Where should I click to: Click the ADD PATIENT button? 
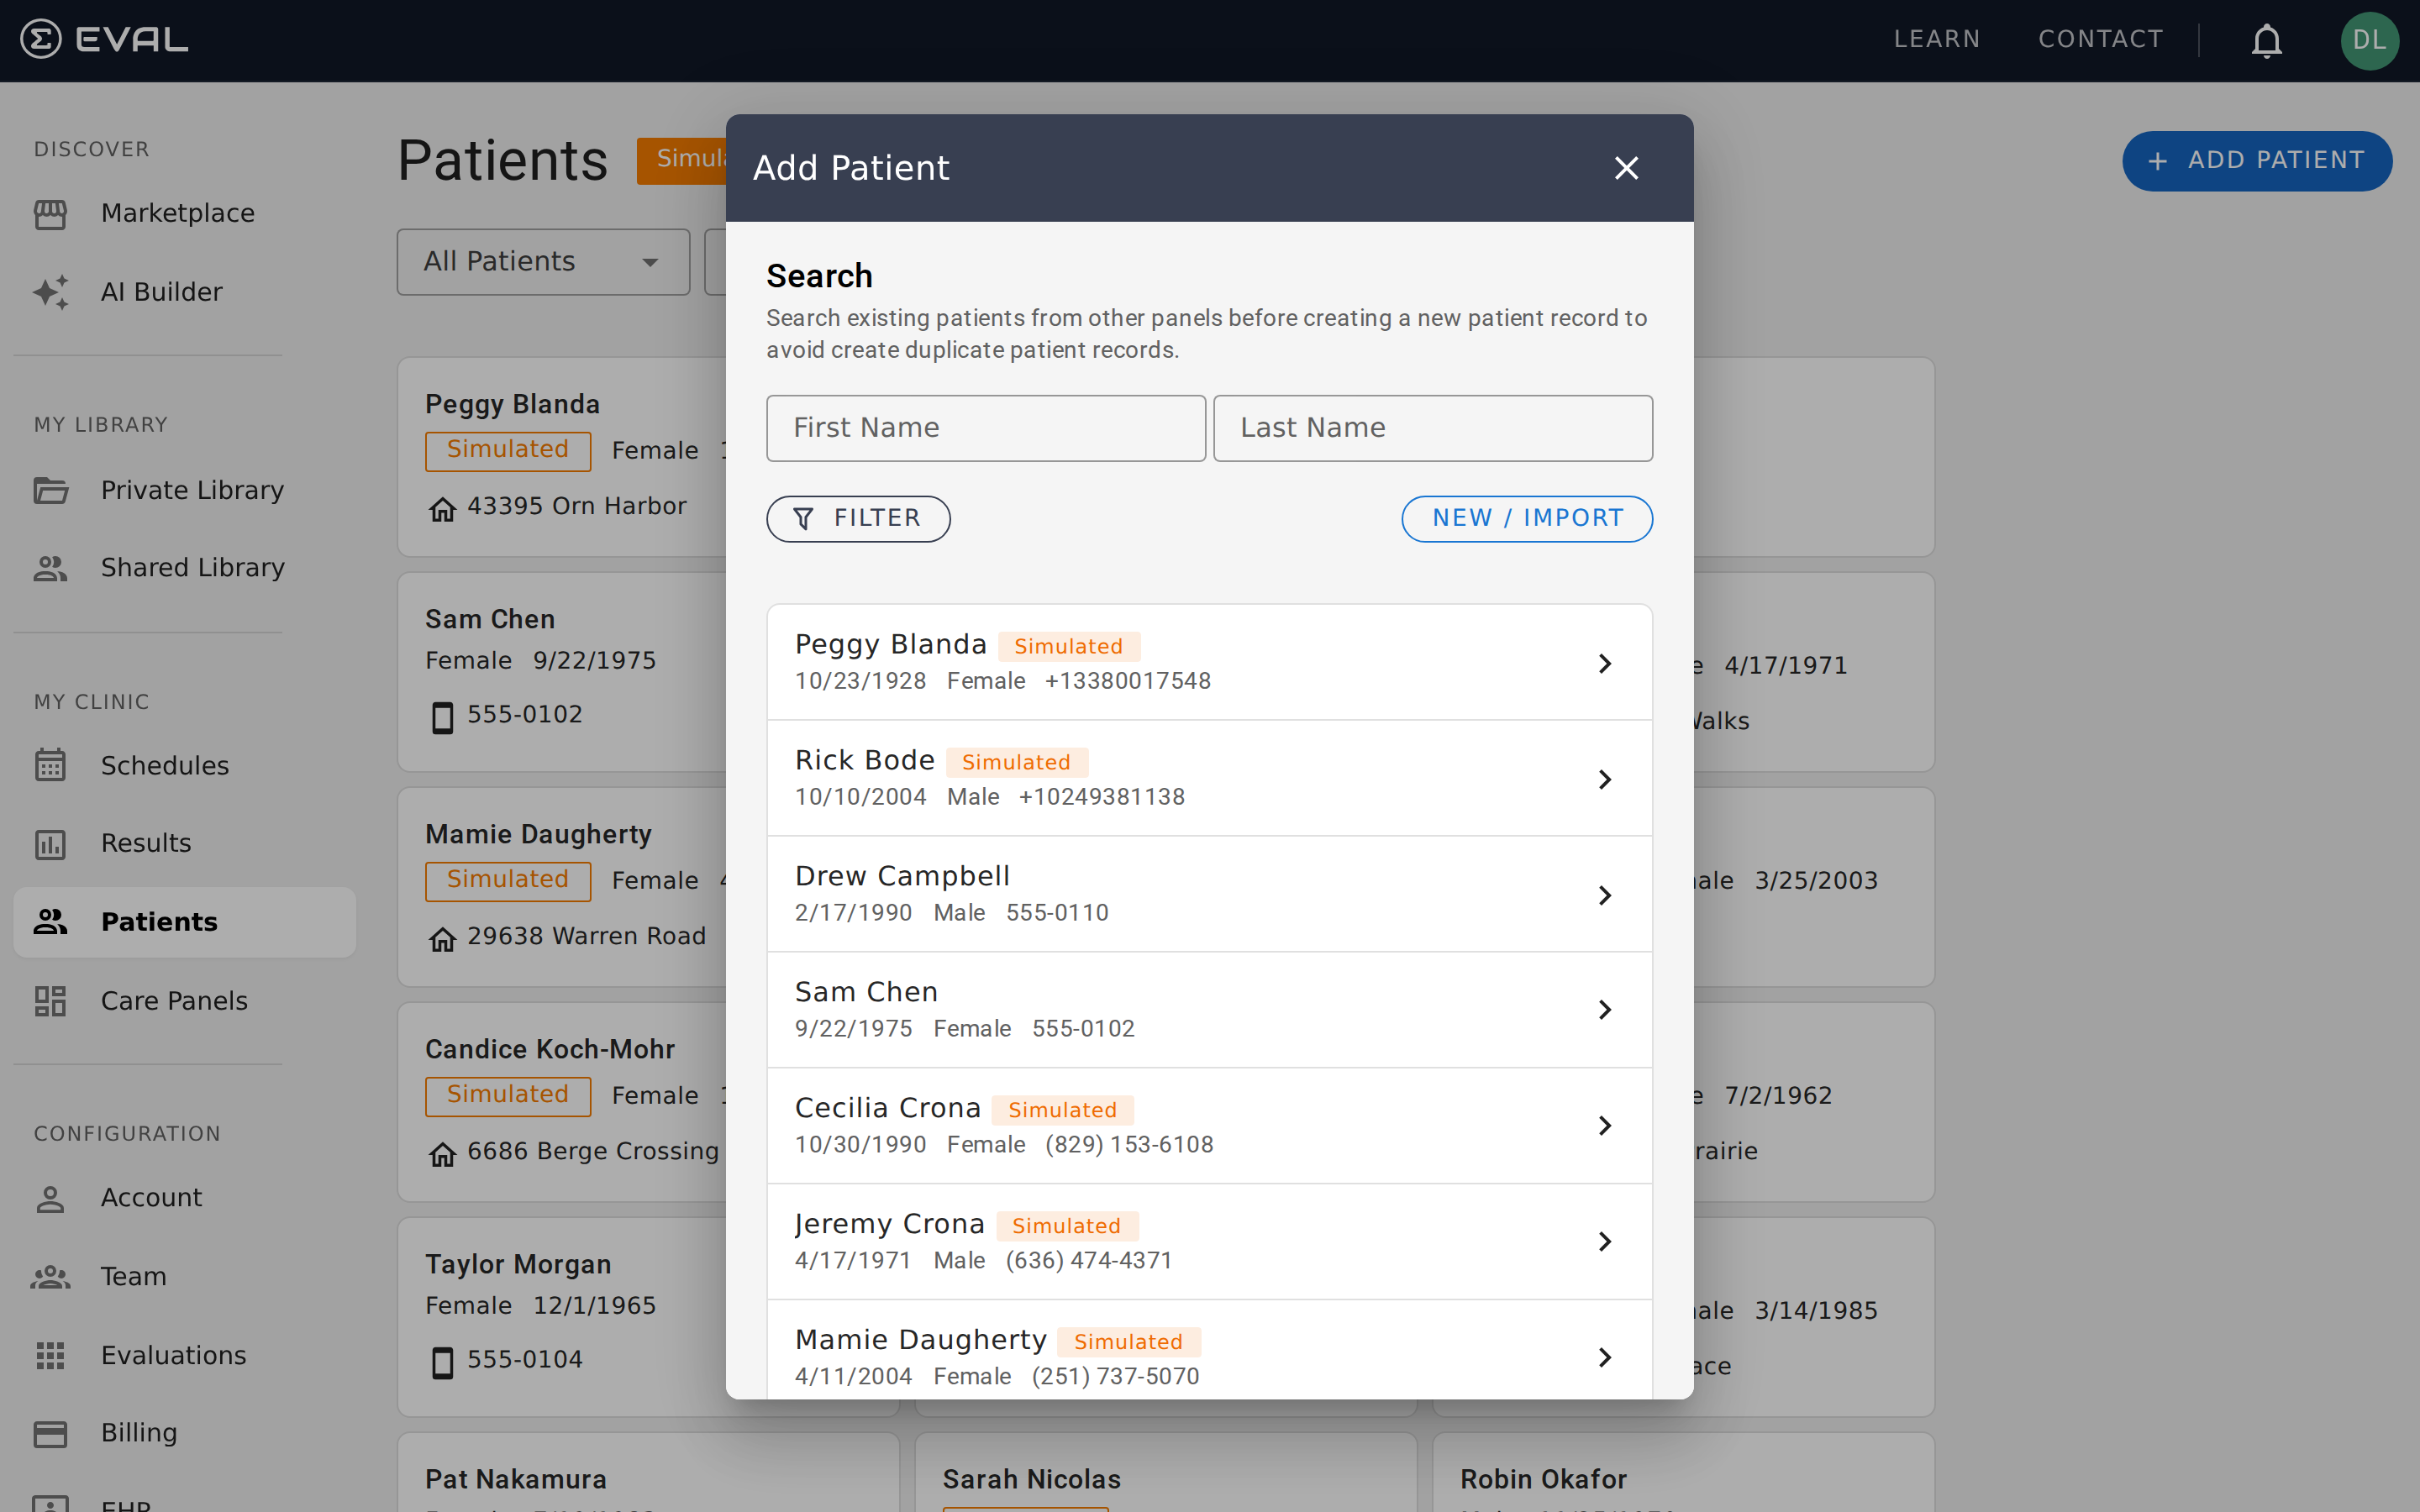click(2257, 160)
